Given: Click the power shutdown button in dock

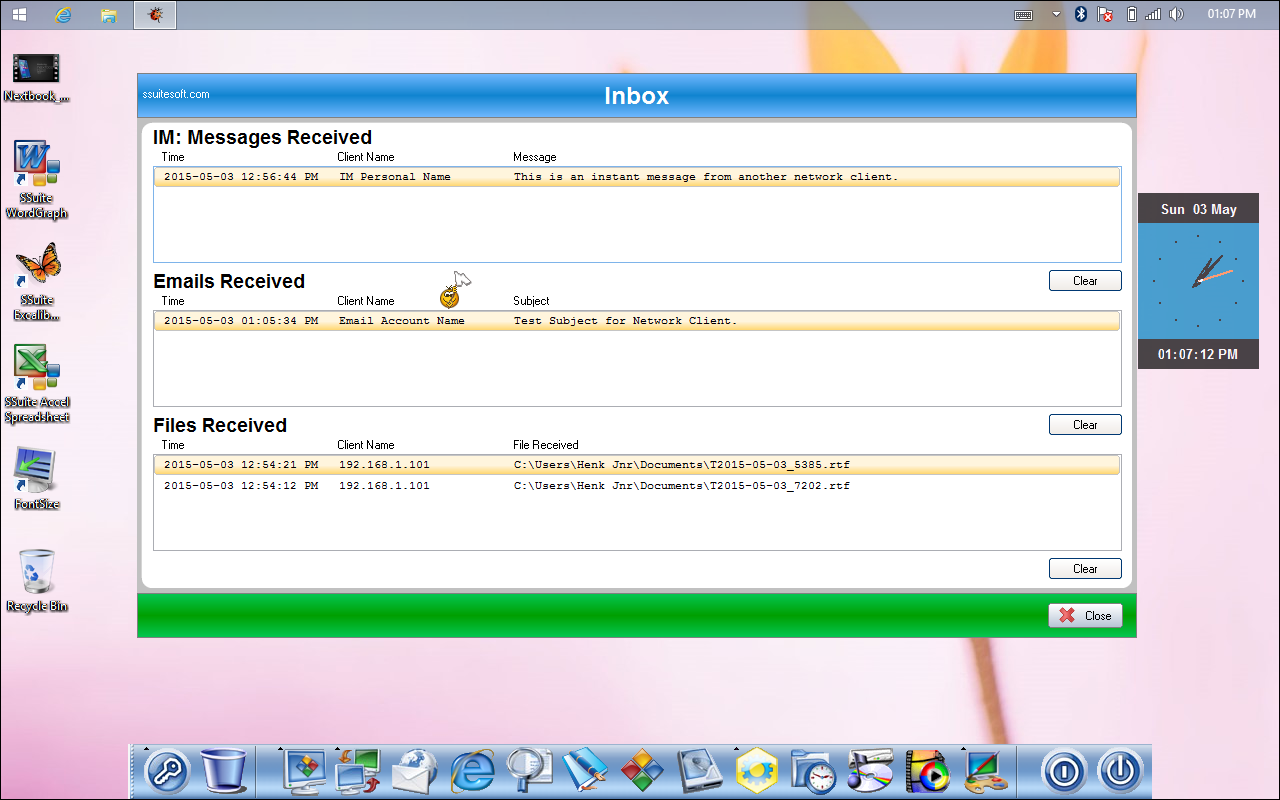Looking at the screenshot, I should [x=1120, y=771].
